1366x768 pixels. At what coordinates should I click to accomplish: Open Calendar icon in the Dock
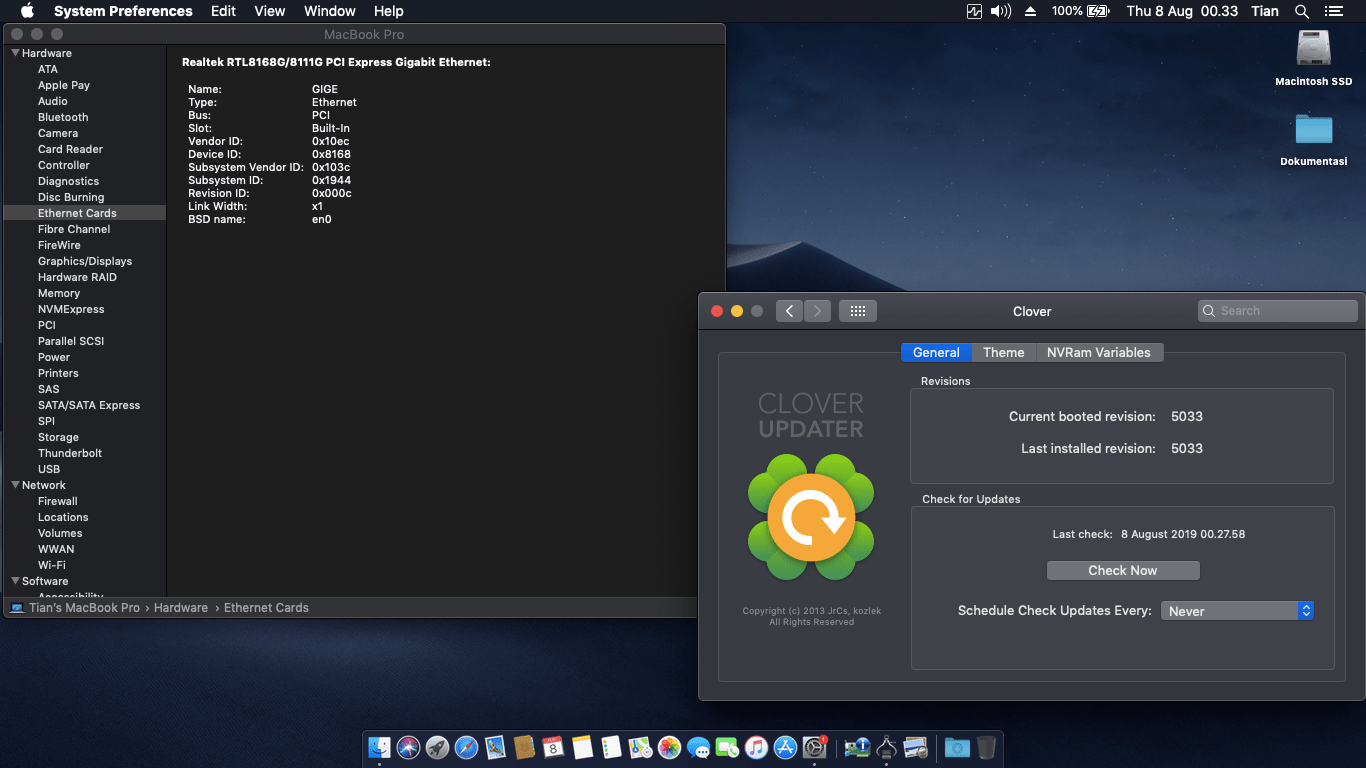553,747
